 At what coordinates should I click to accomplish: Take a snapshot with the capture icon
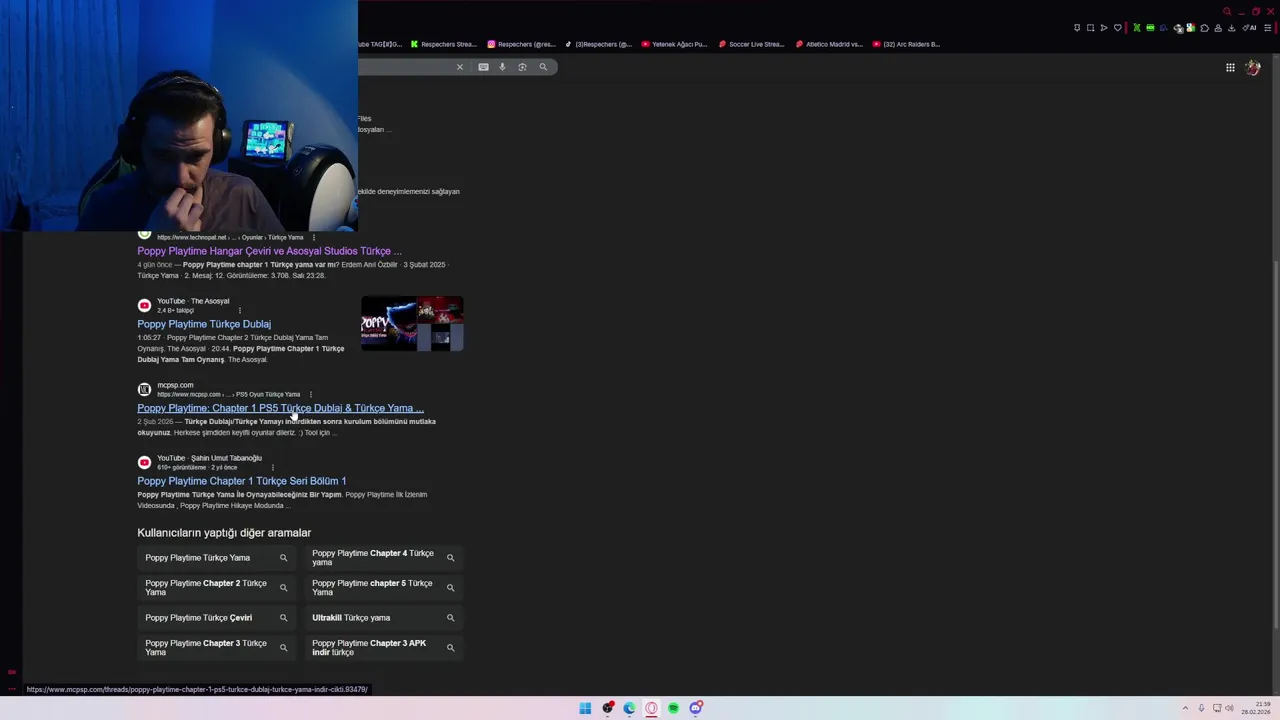[x=1091, y=28]
